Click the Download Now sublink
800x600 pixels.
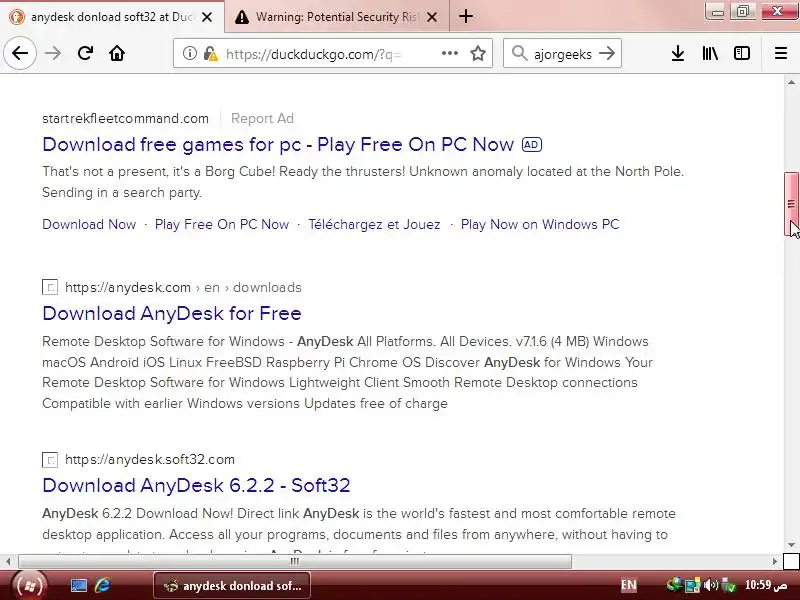click(89, 224)
